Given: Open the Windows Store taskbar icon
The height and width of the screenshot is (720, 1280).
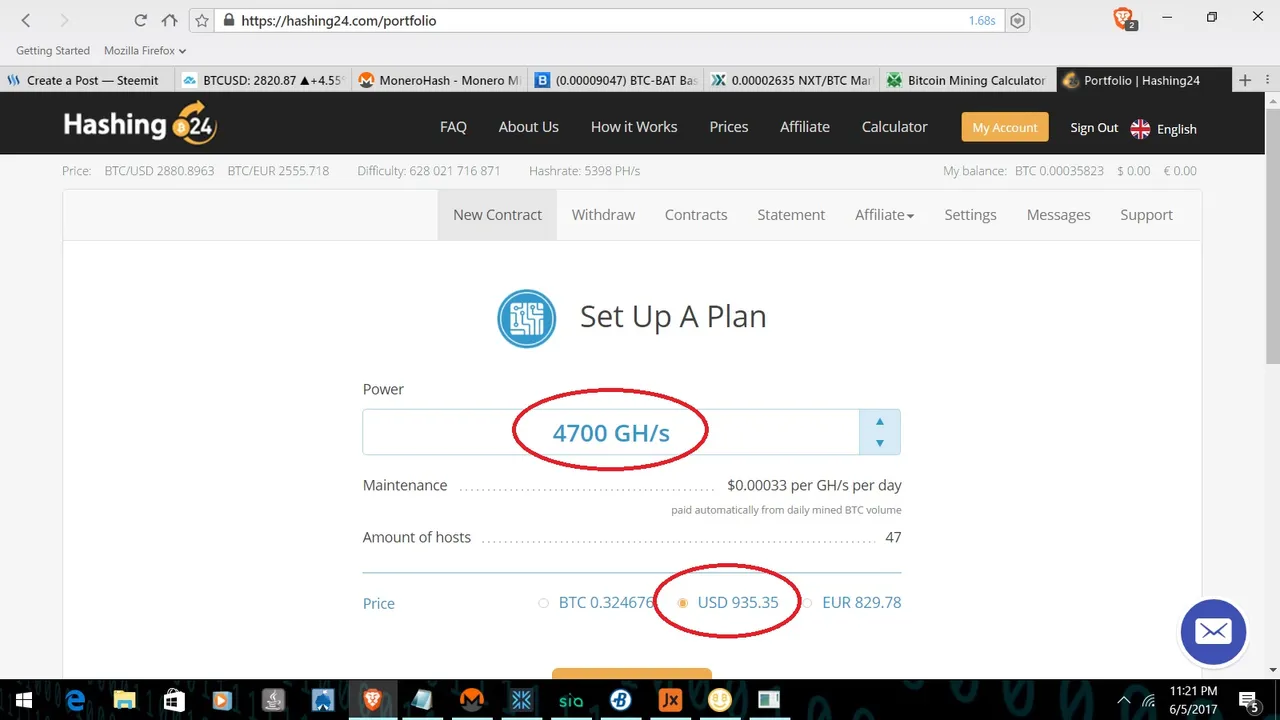Looking at the screenshot, I should point(174,700).
